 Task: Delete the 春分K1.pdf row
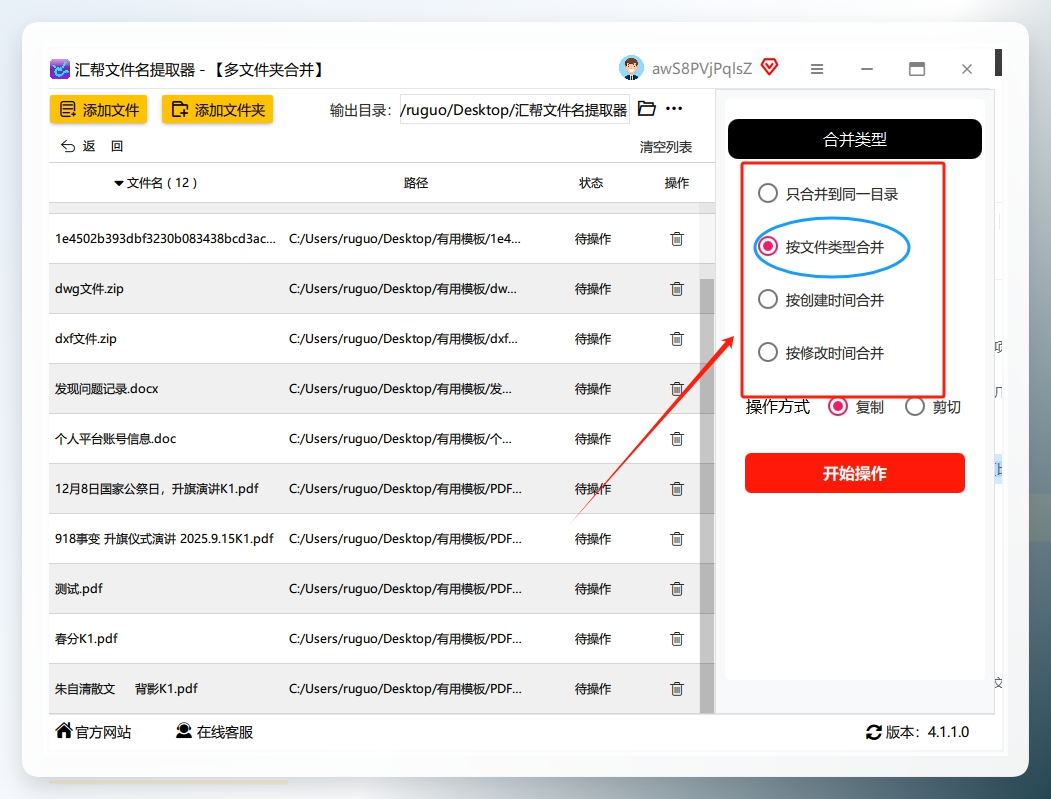(677, 639)
